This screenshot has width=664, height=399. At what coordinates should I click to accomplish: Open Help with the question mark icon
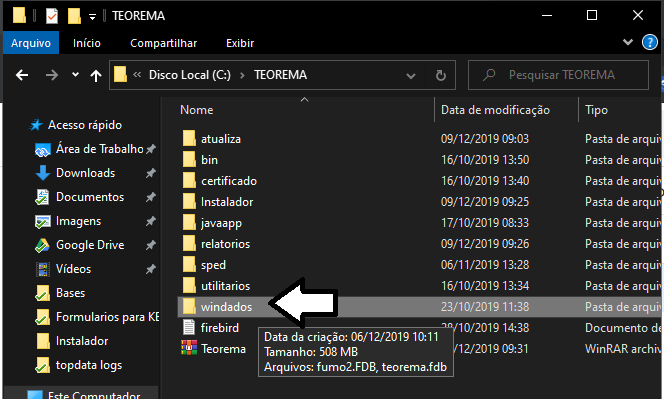pos(650,42)
